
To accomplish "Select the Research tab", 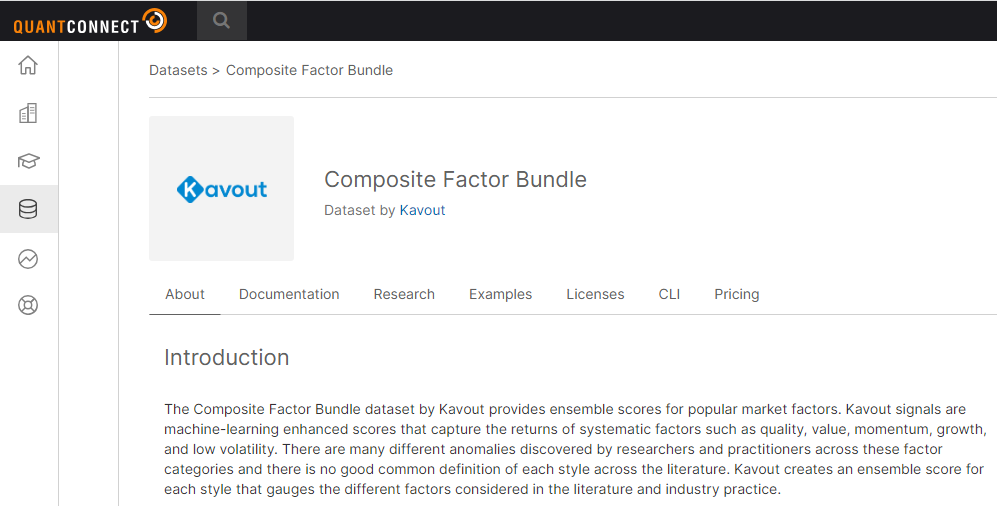I will pos(404,295).
